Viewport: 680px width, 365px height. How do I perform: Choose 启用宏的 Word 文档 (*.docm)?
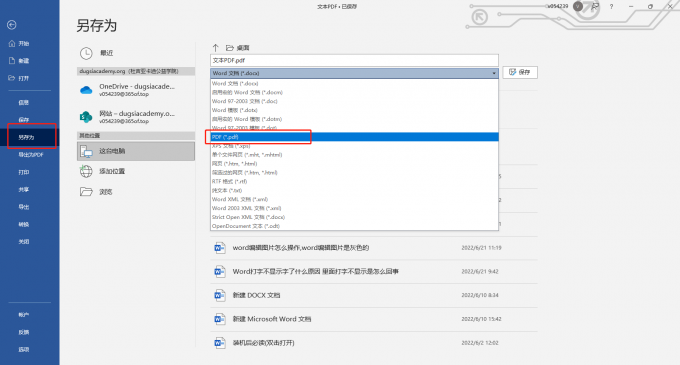[x=354, y=92]
